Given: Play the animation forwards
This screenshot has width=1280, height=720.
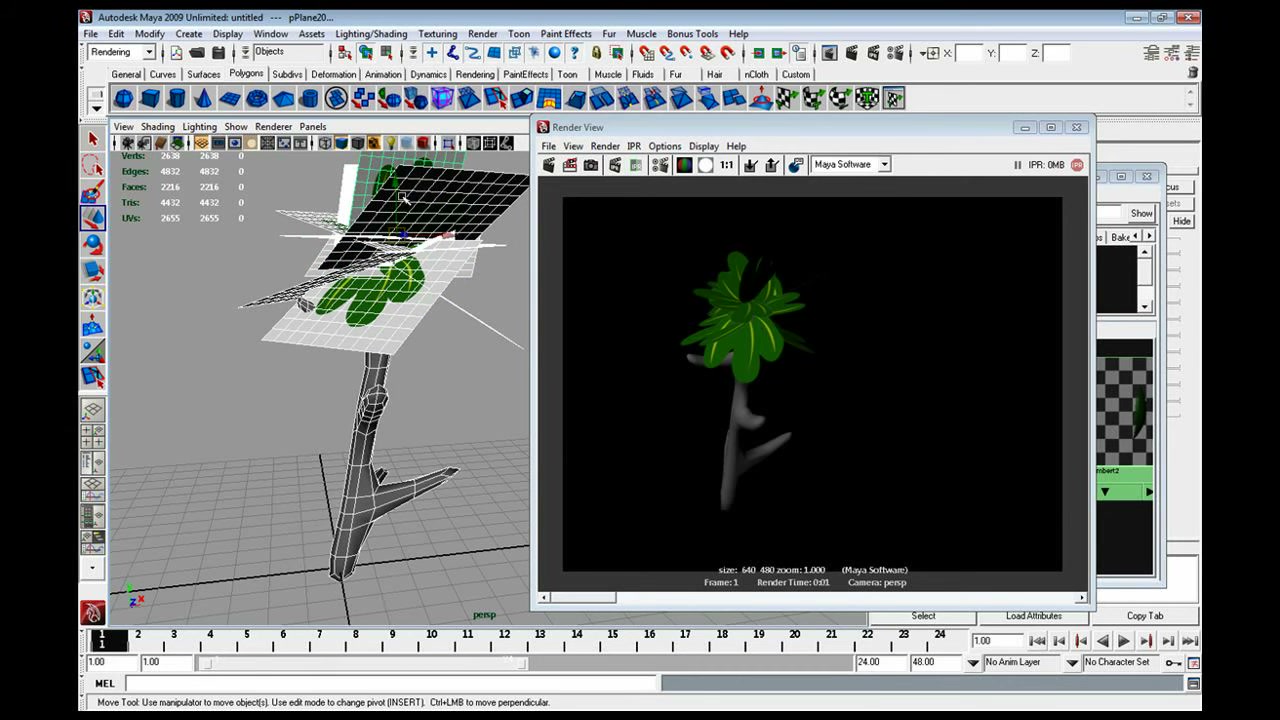Looking at the screenshot, I should [x=1124, y=641].
